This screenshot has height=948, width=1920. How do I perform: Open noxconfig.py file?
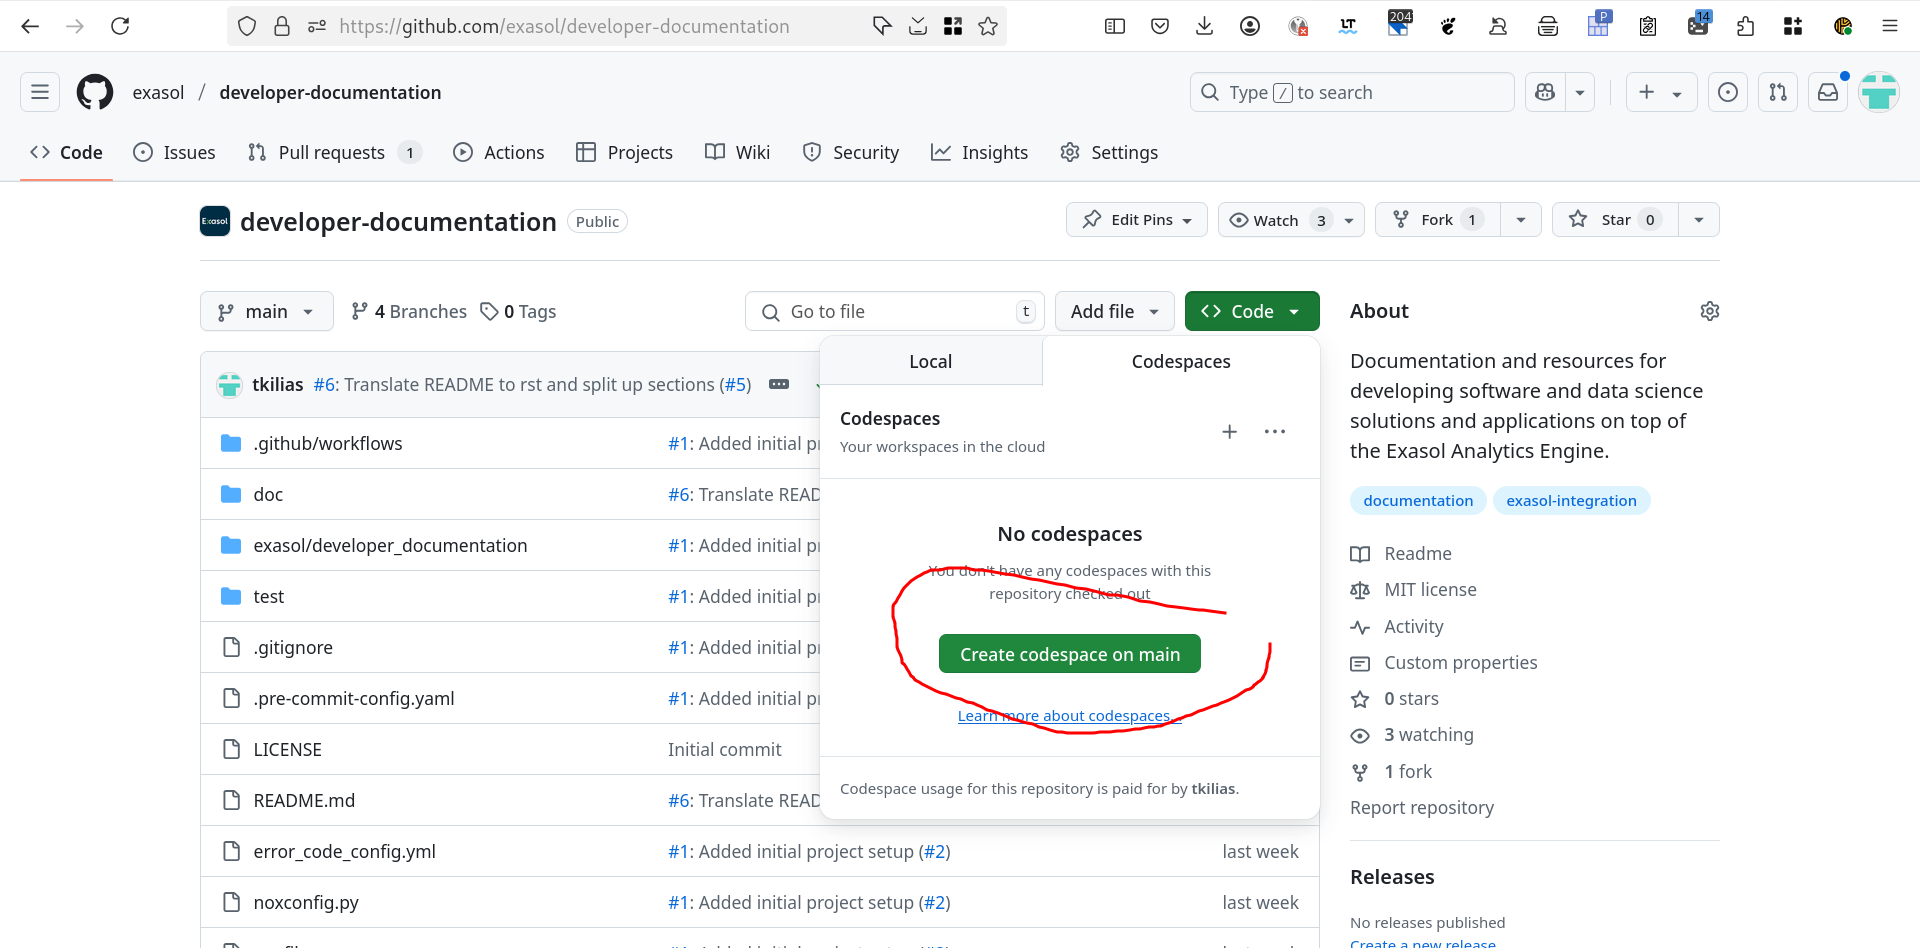(306, 902)
